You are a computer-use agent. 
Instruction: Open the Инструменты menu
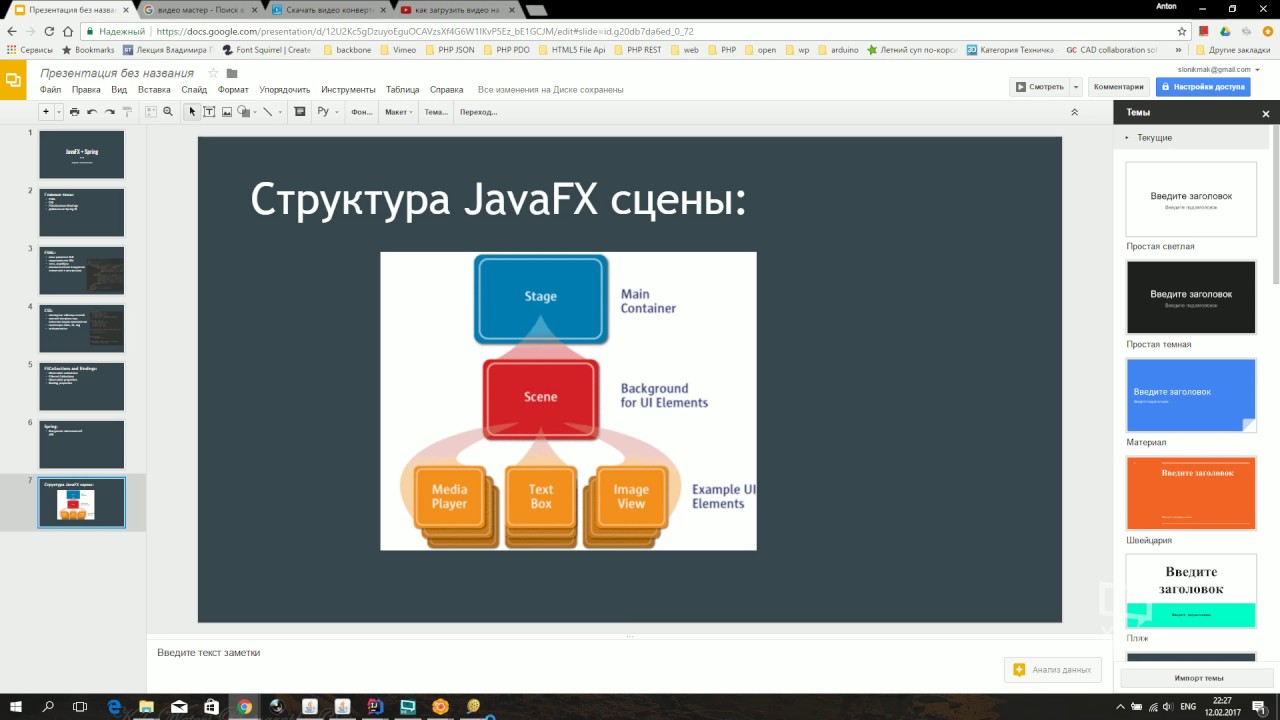[x=348, y=89]
